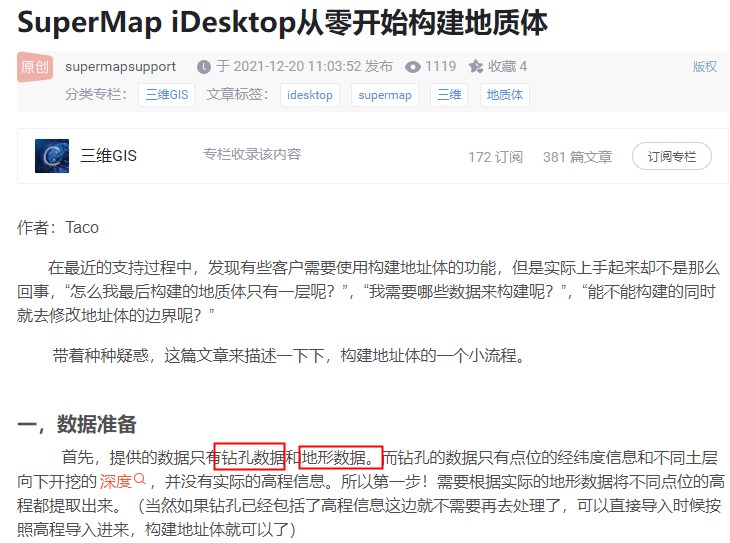Click the 一，数据准备 section heading
This screenshot has width=730, height=543.
[x=77, y=424]
